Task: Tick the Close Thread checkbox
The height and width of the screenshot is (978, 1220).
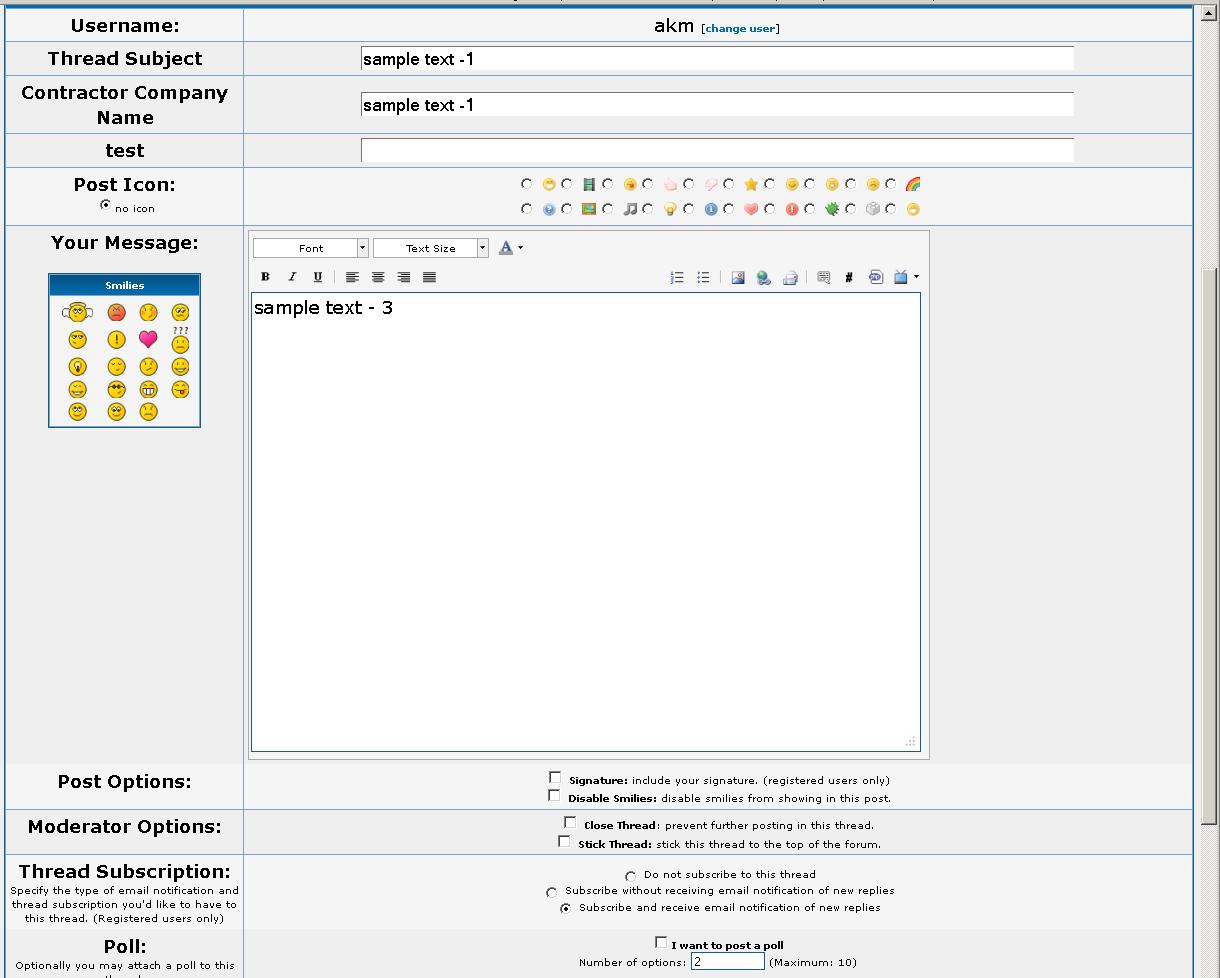Action: [570, 823]
